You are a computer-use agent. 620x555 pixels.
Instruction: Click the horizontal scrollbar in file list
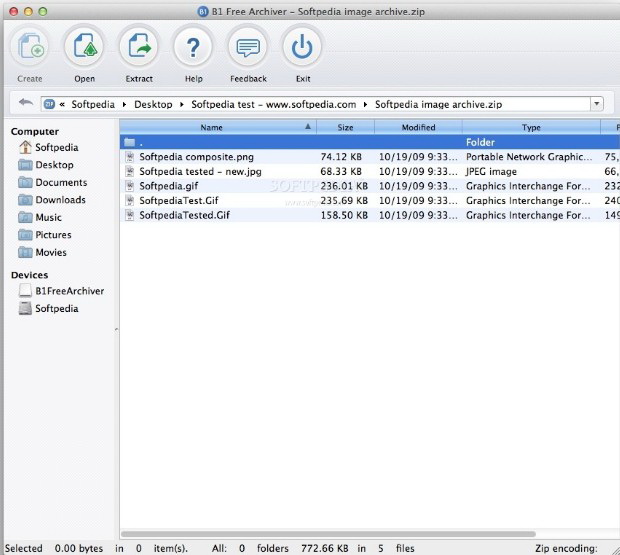328,534
